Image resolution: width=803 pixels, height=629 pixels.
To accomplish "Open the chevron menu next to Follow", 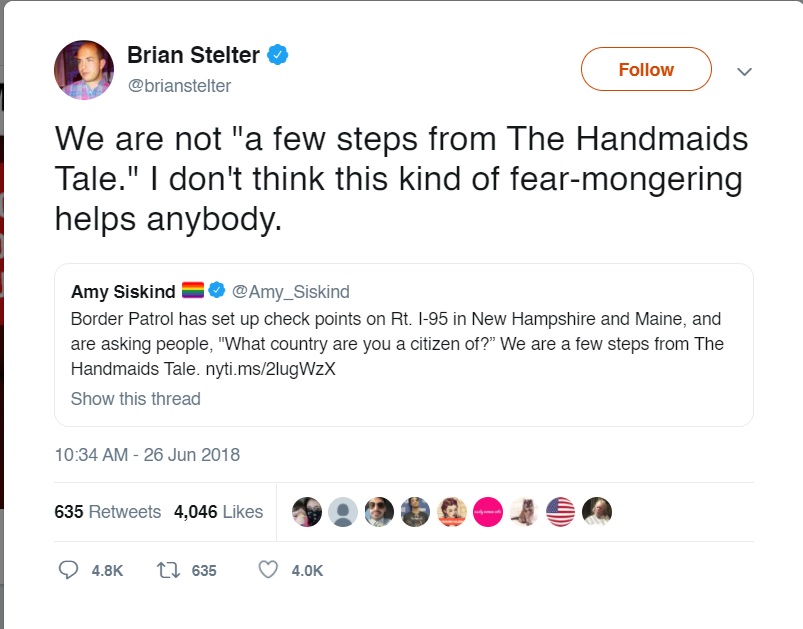I will tap(745, 71).
